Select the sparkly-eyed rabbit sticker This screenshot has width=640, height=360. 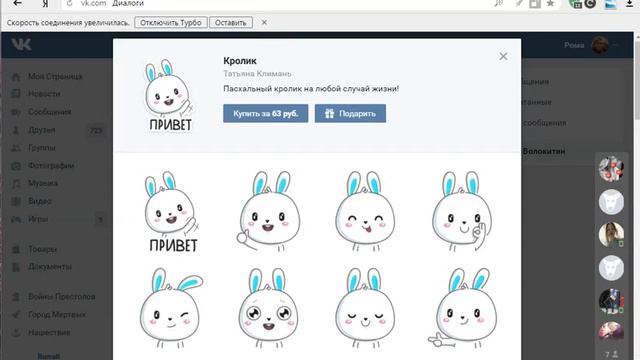pos(268,308)
